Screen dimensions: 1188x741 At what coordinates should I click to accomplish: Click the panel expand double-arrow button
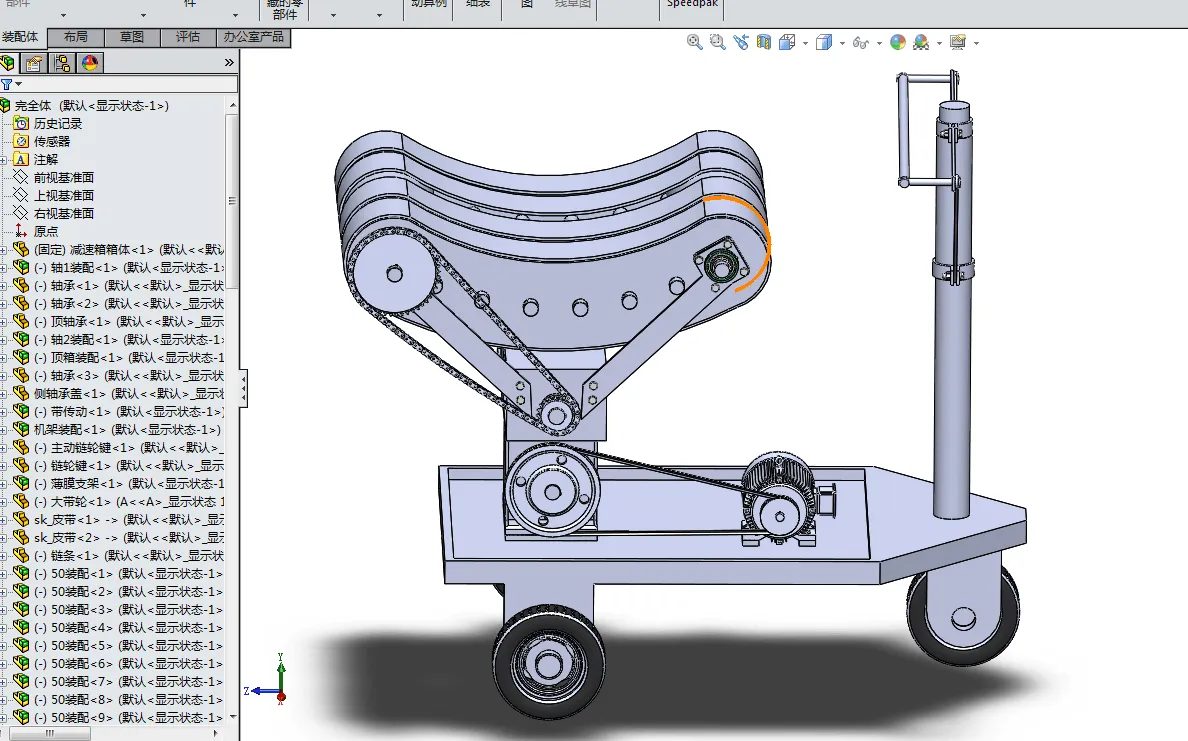pyautogui.click(x=229, y=63)
